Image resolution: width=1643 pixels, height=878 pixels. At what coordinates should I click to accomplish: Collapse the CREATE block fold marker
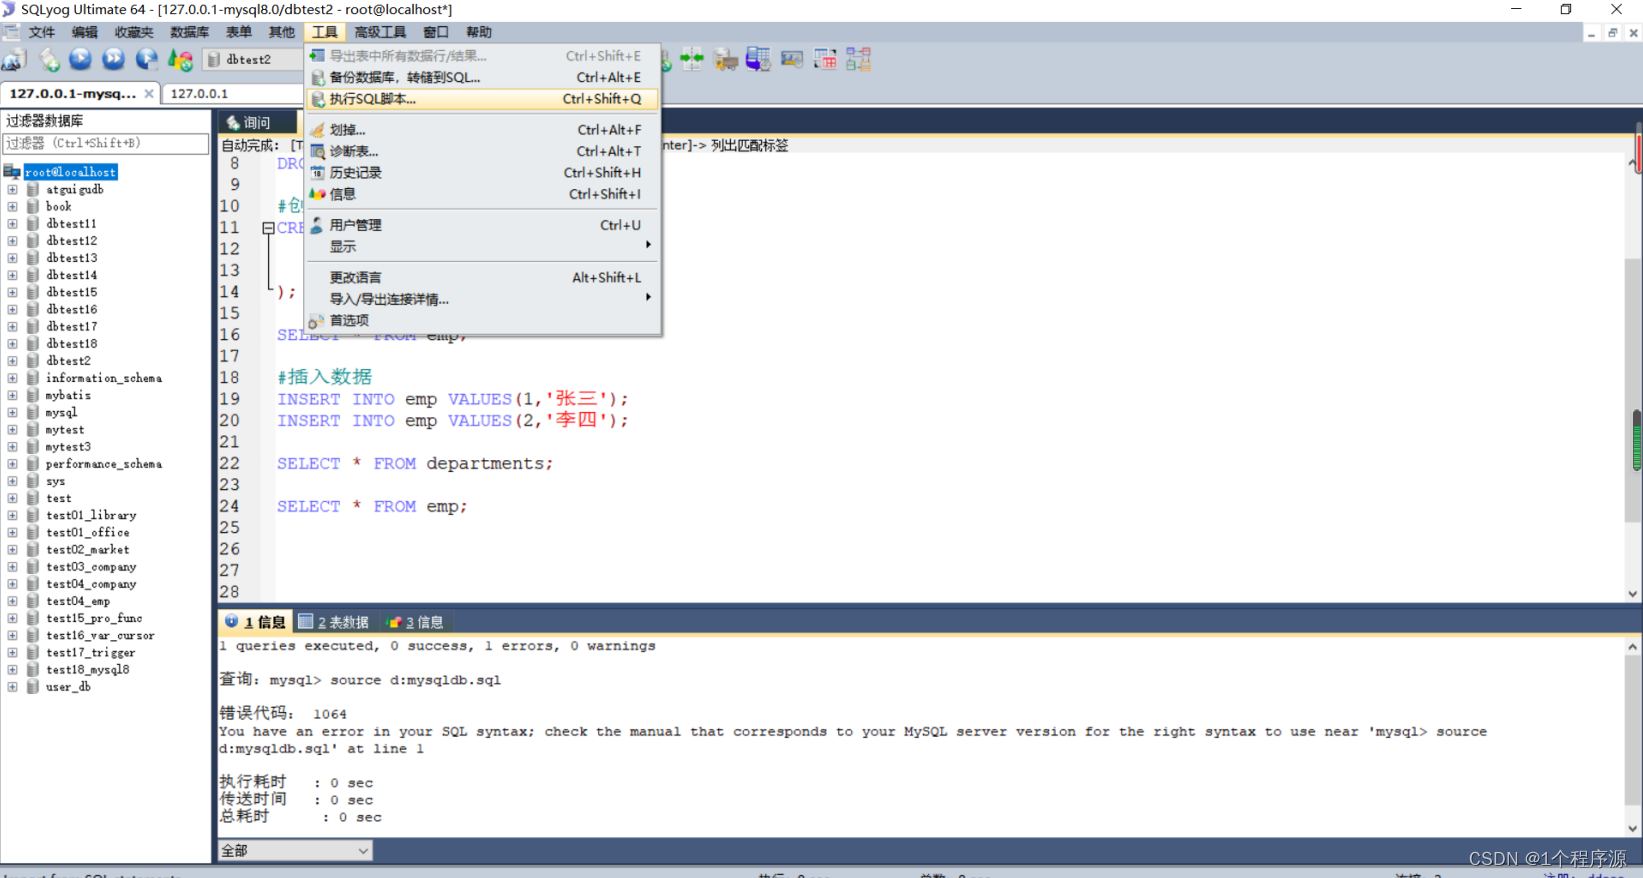coord(268,228)
